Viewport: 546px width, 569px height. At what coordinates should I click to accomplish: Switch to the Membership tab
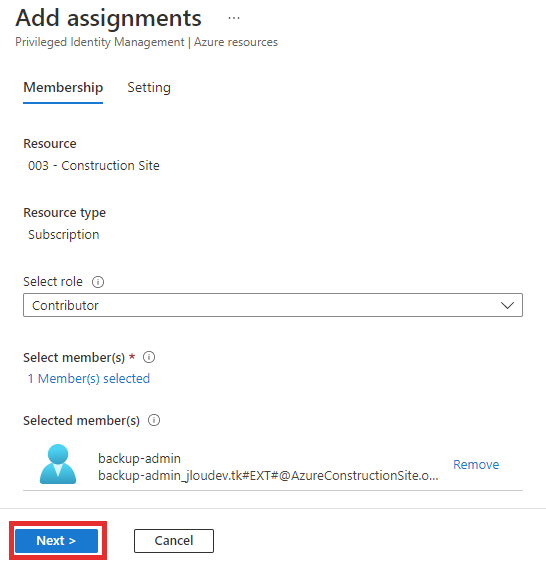click(x=63, y=87)
